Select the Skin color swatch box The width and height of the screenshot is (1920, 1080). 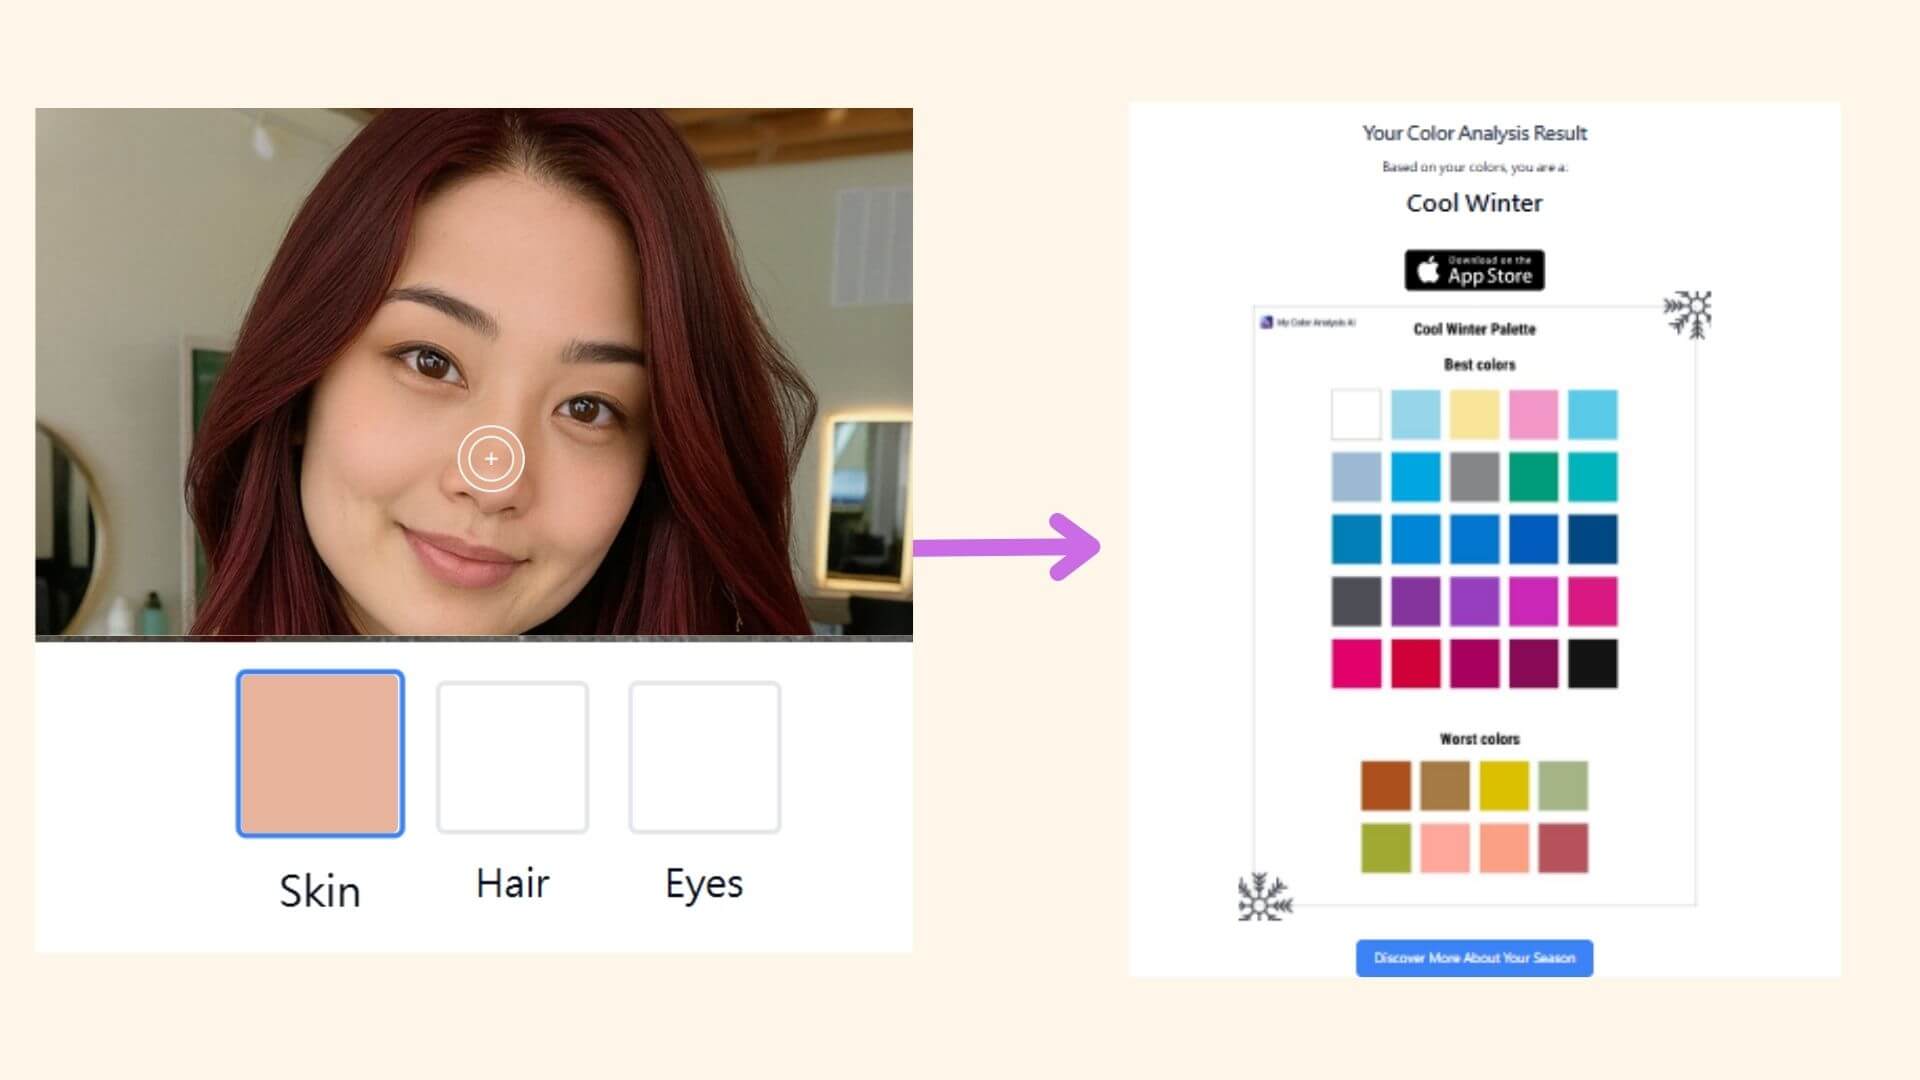click(x=320, y=753)
